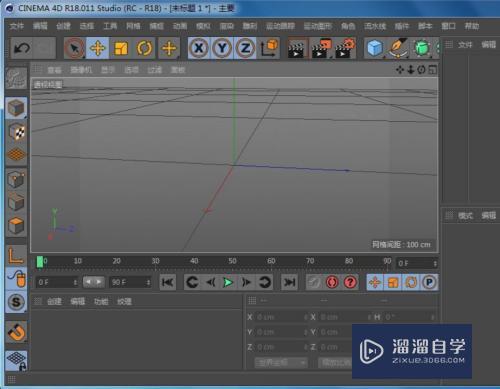Screen dimensions: 500x389
Task: Click the 0 F start frame field
Action: tap(57, 282)
